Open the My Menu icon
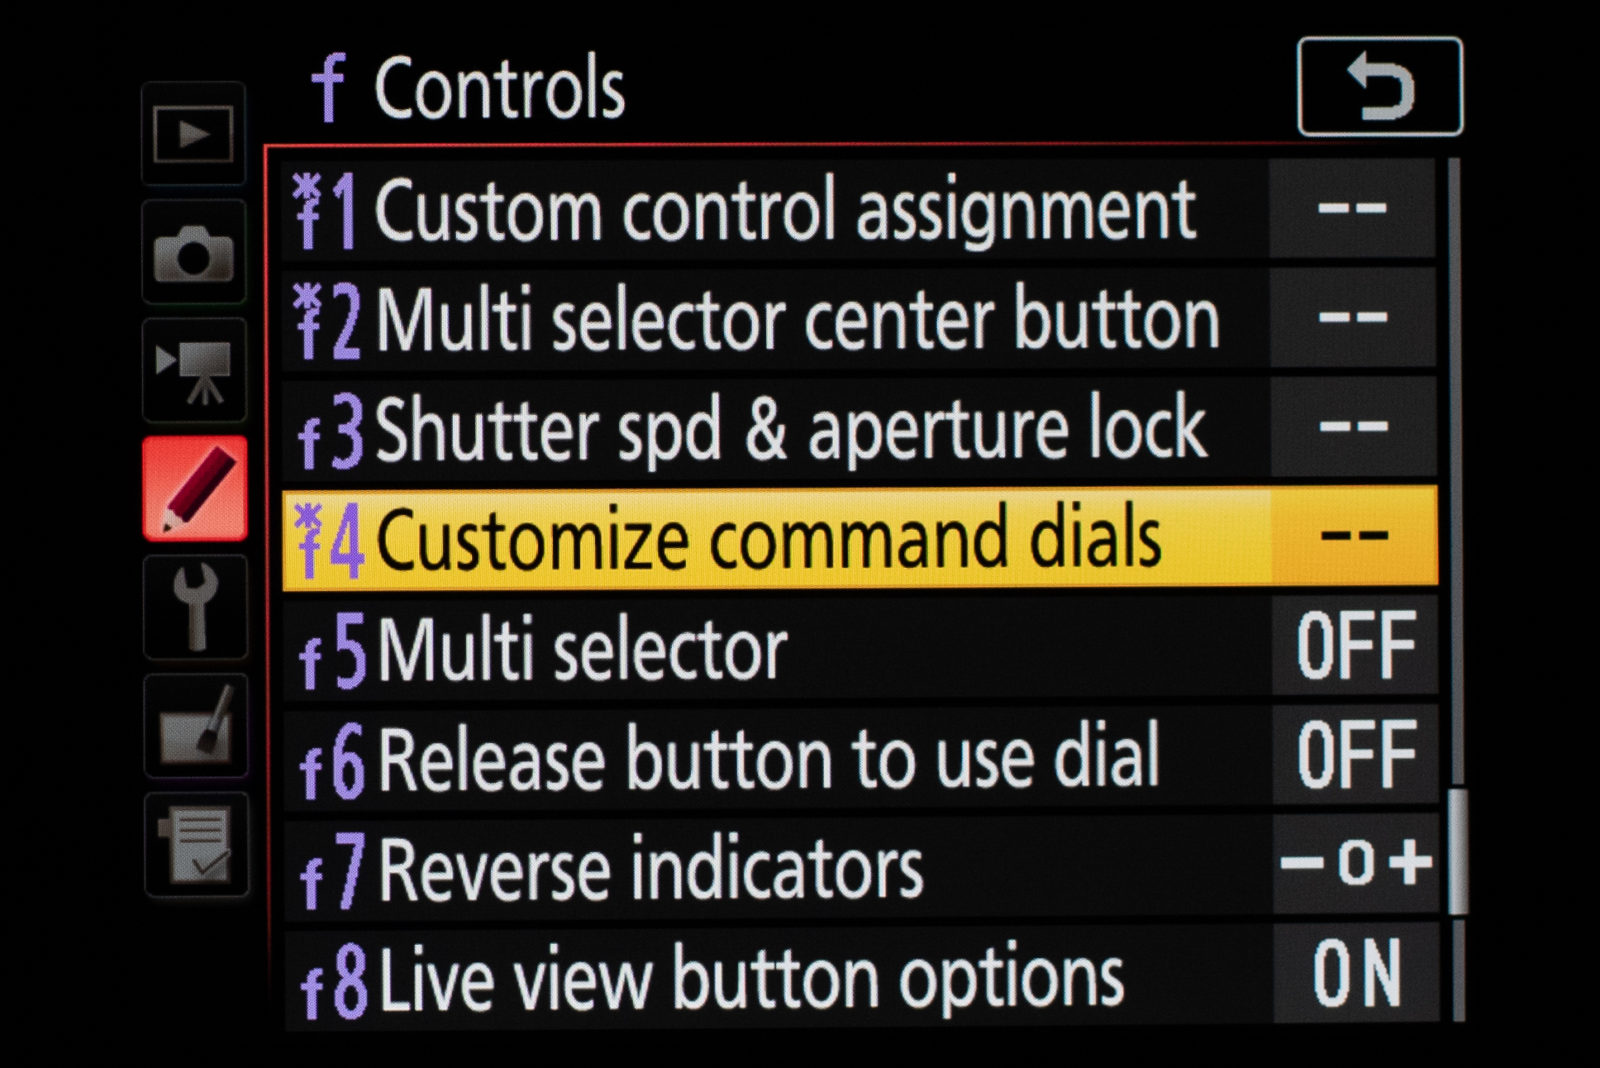This screenshot has width=1600, height=1068. pyautogui.click(x=196, y=845)
